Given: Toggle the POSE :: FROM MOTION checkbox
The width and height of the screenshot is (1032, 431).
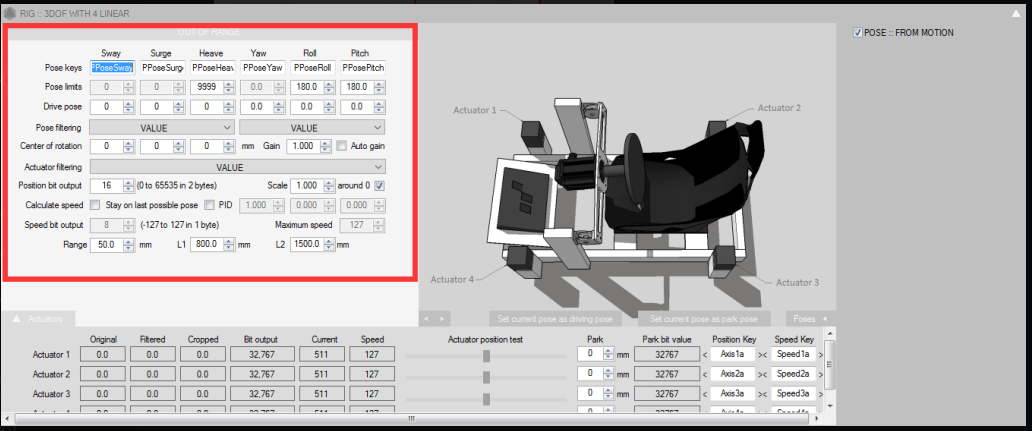Looking at the screenshot, I should 858,33.
